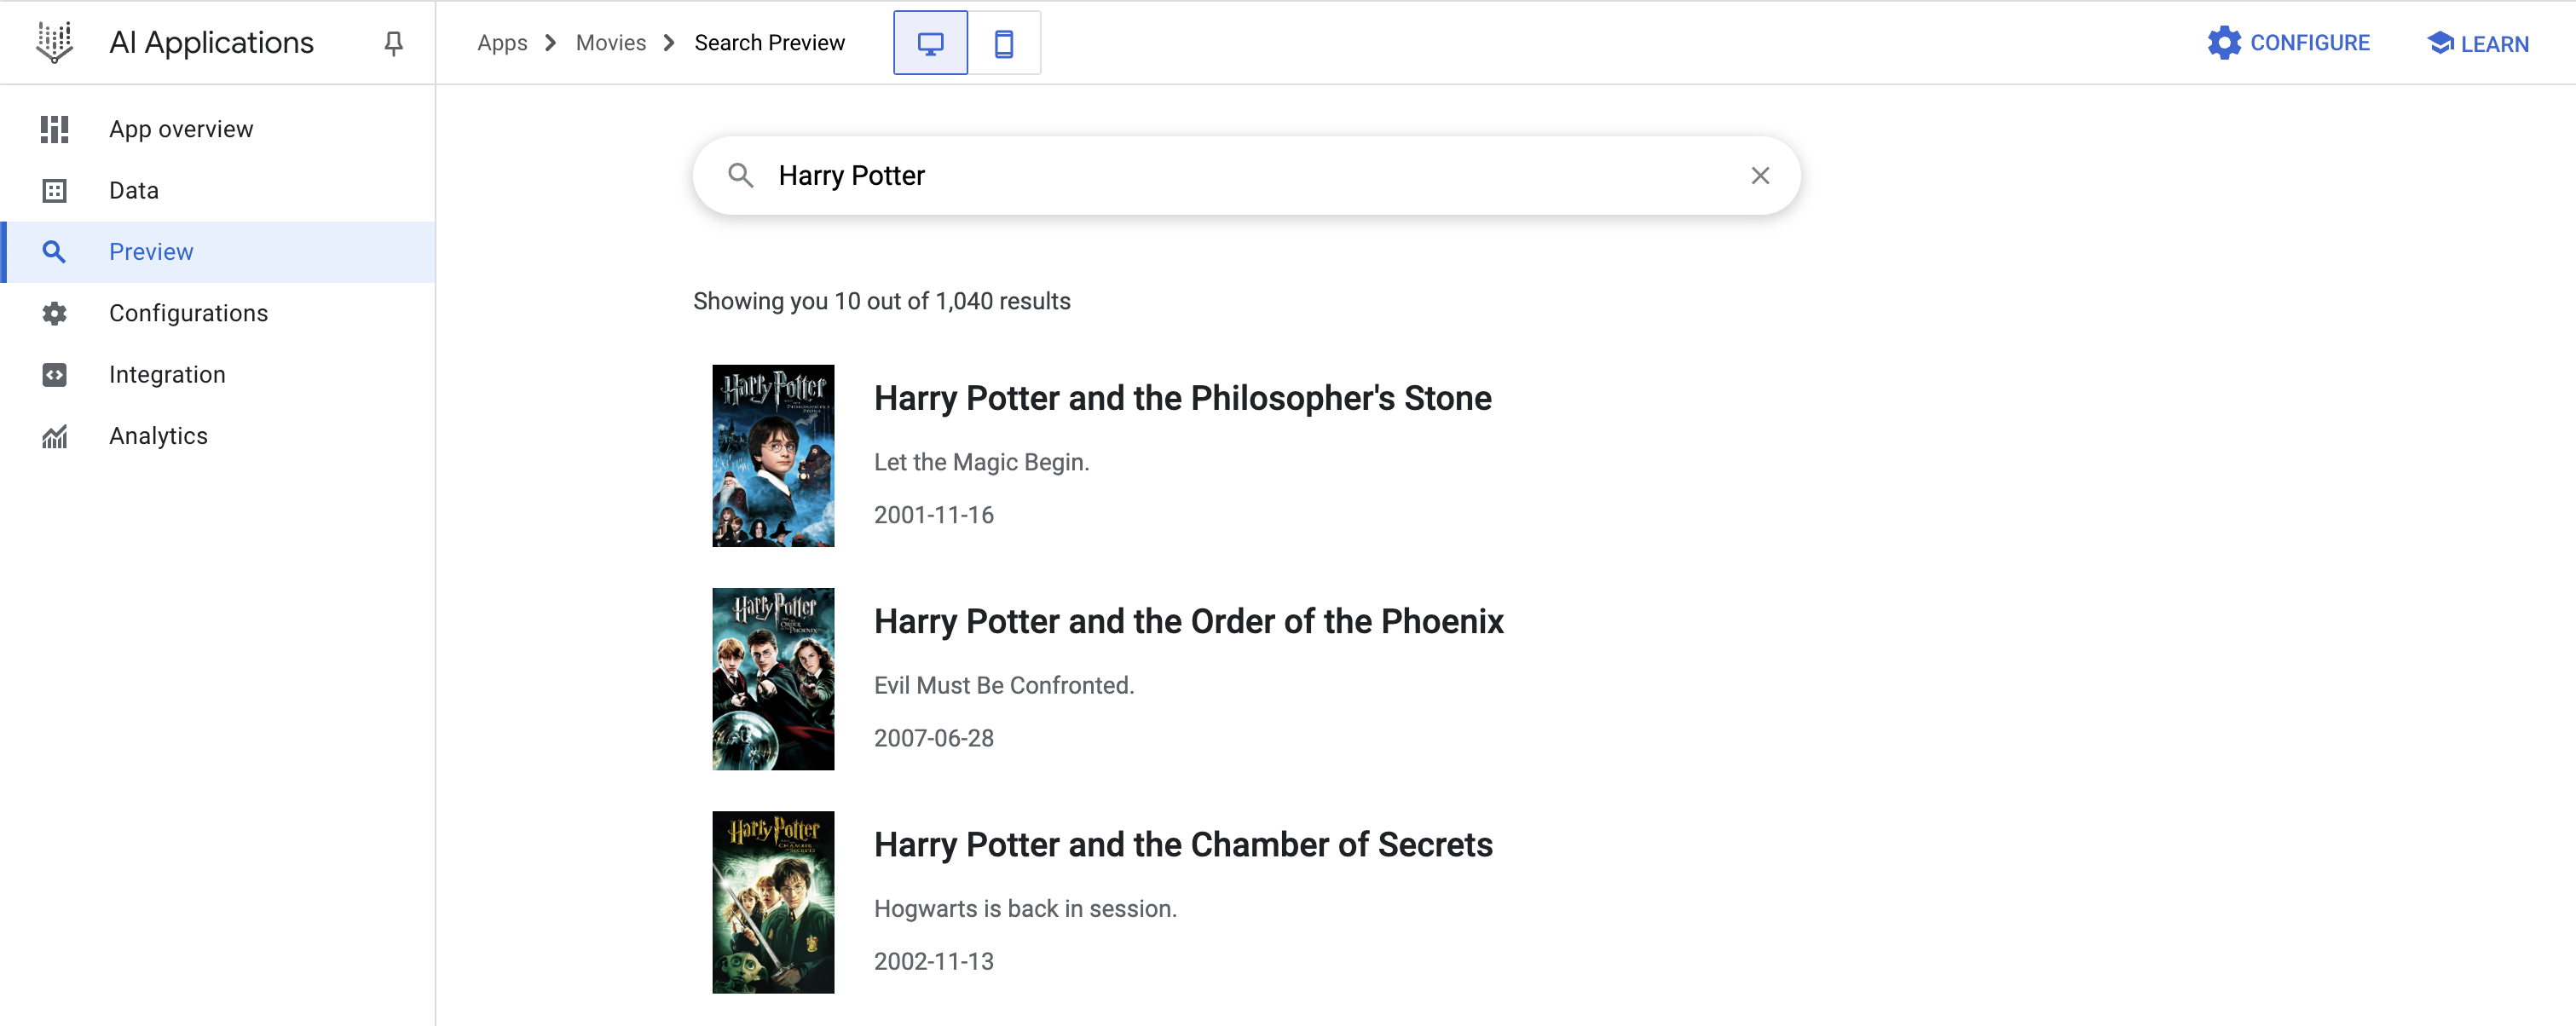Open the LEARN link
The width and height of the screenshot is (2576, 1026).
pyautogui.click(x=2478, y=43)
